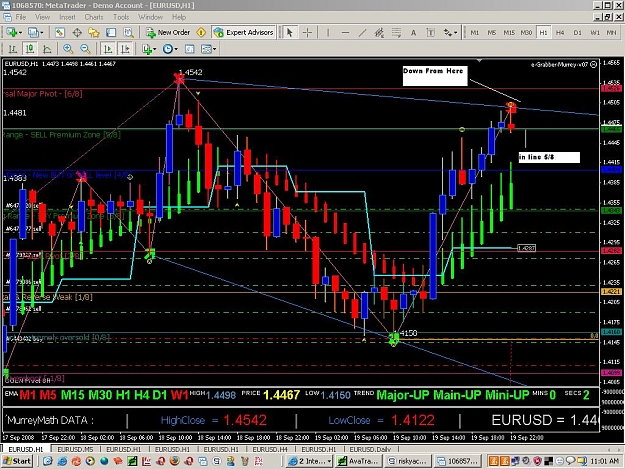
Task: Select the horizontal line drawing tool
Action: [345, 32]
